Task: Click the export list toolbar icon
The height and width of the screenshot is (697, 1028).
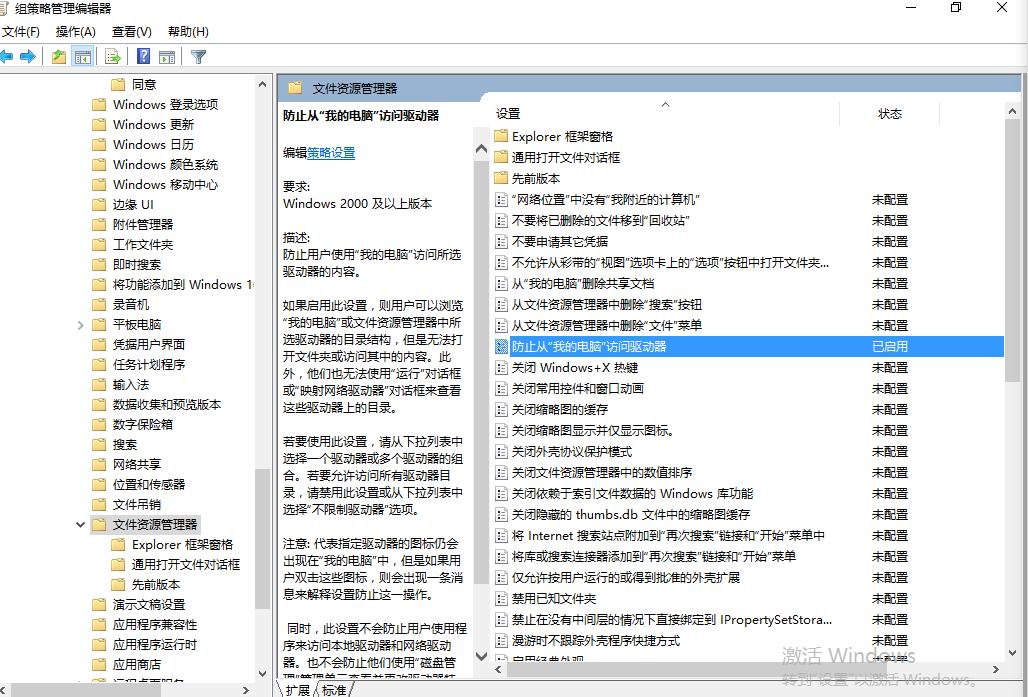Action: (112, 55)
